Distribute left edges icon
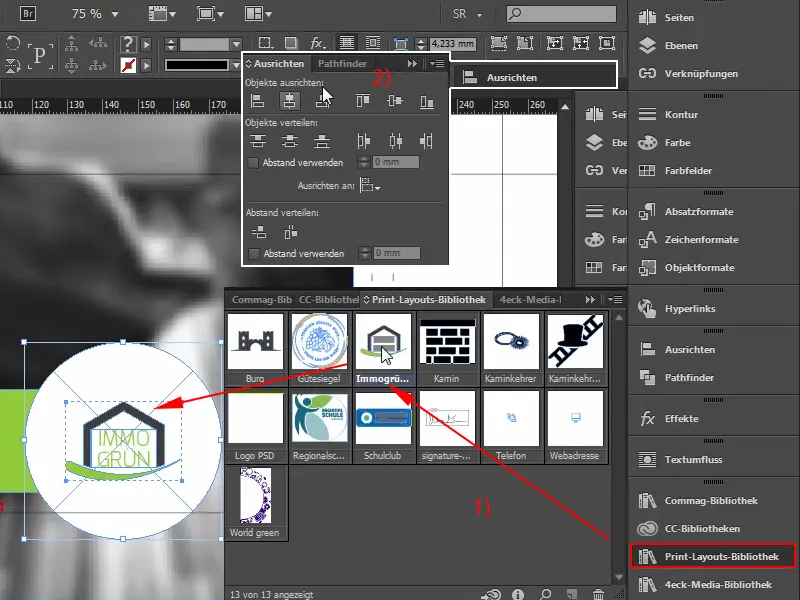Viewport: 800px width, 600px height. pyautogui.click(x=364, y=141)
